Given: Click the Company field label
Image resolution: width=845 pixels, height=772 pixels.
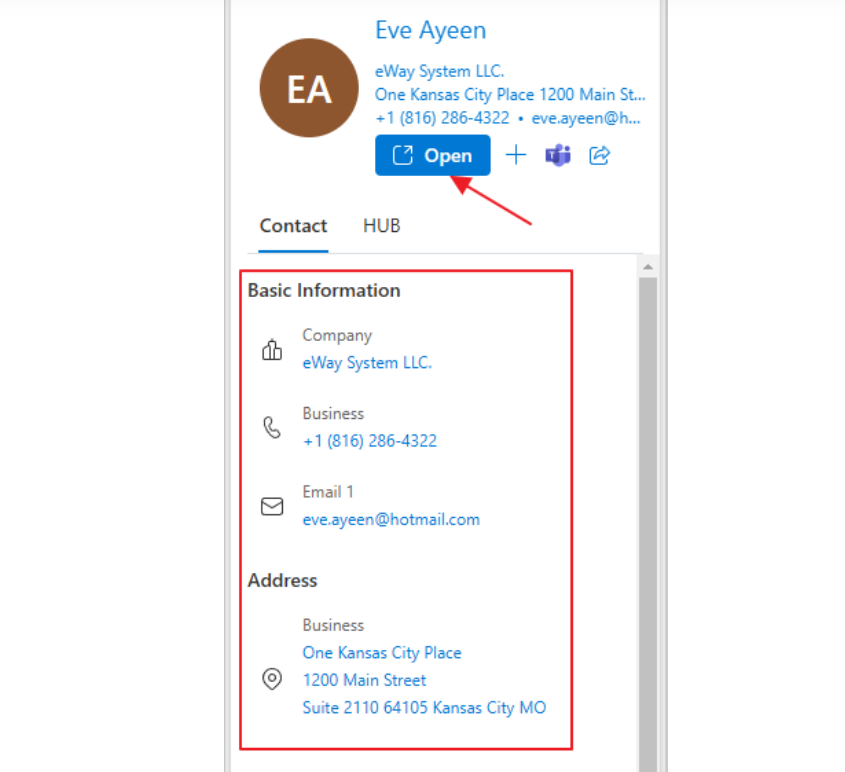Looking at the screenshot, I should [x=337, y=336].
